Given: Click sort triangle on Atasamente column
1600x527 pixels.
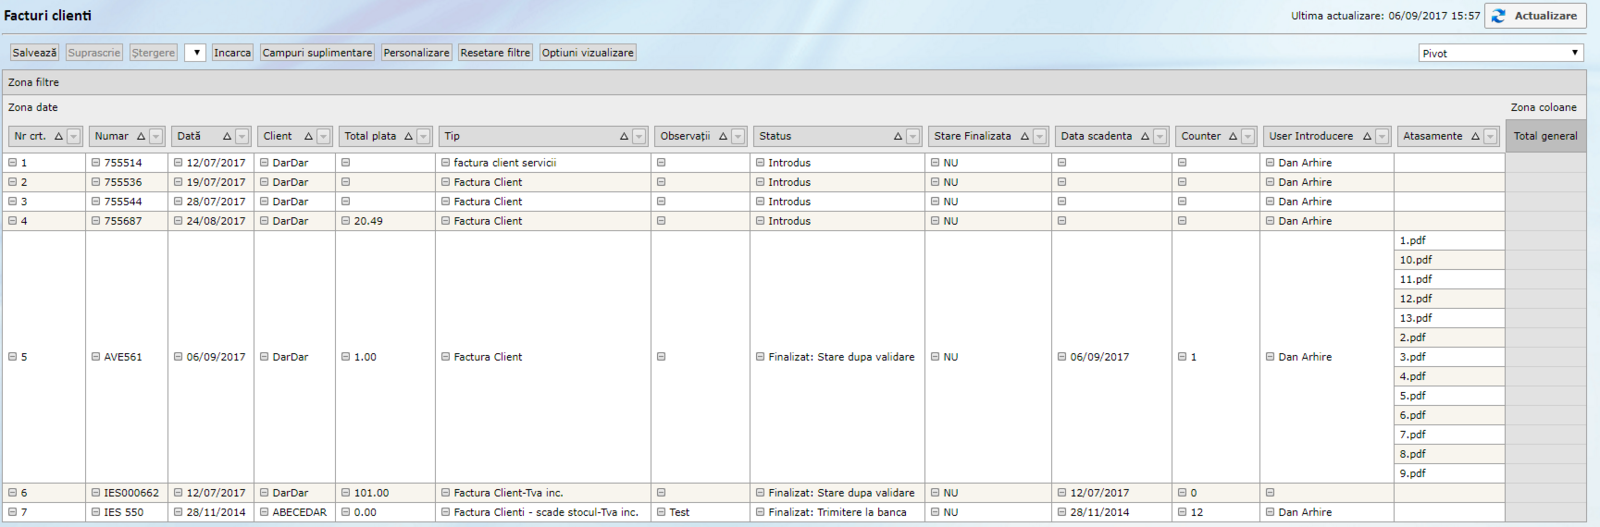Looking at the screenshot, I should [1475, 137].
